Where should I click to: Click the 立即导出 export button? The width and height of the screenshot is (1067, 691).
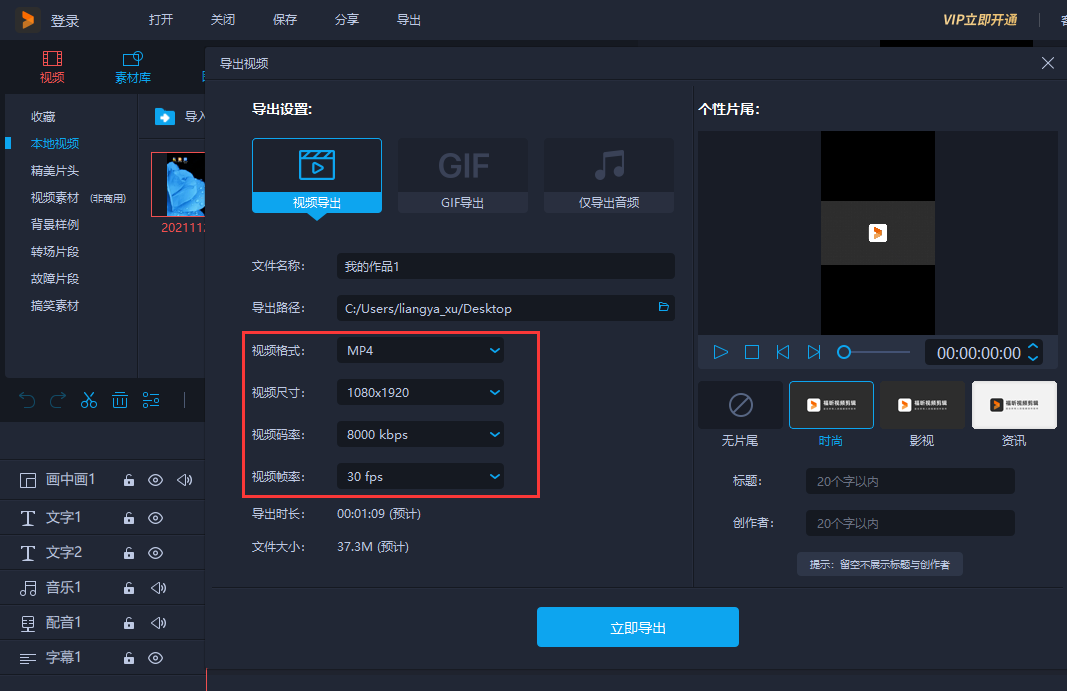tap(637, 627)
